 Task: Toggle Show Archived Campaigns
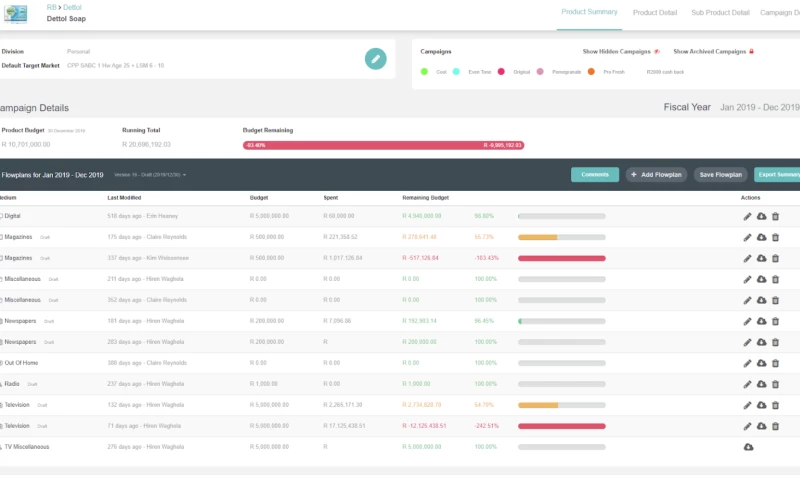[x=713, y=52]
